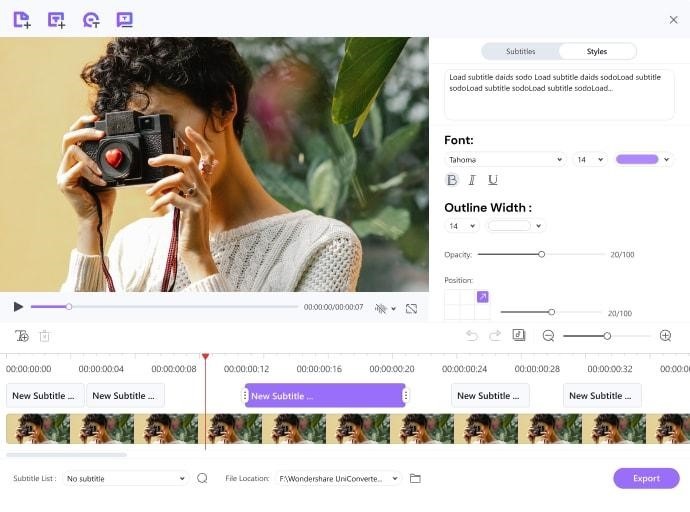
Task: Click the purple font color swatch
Action: click(x=637, y=159)
